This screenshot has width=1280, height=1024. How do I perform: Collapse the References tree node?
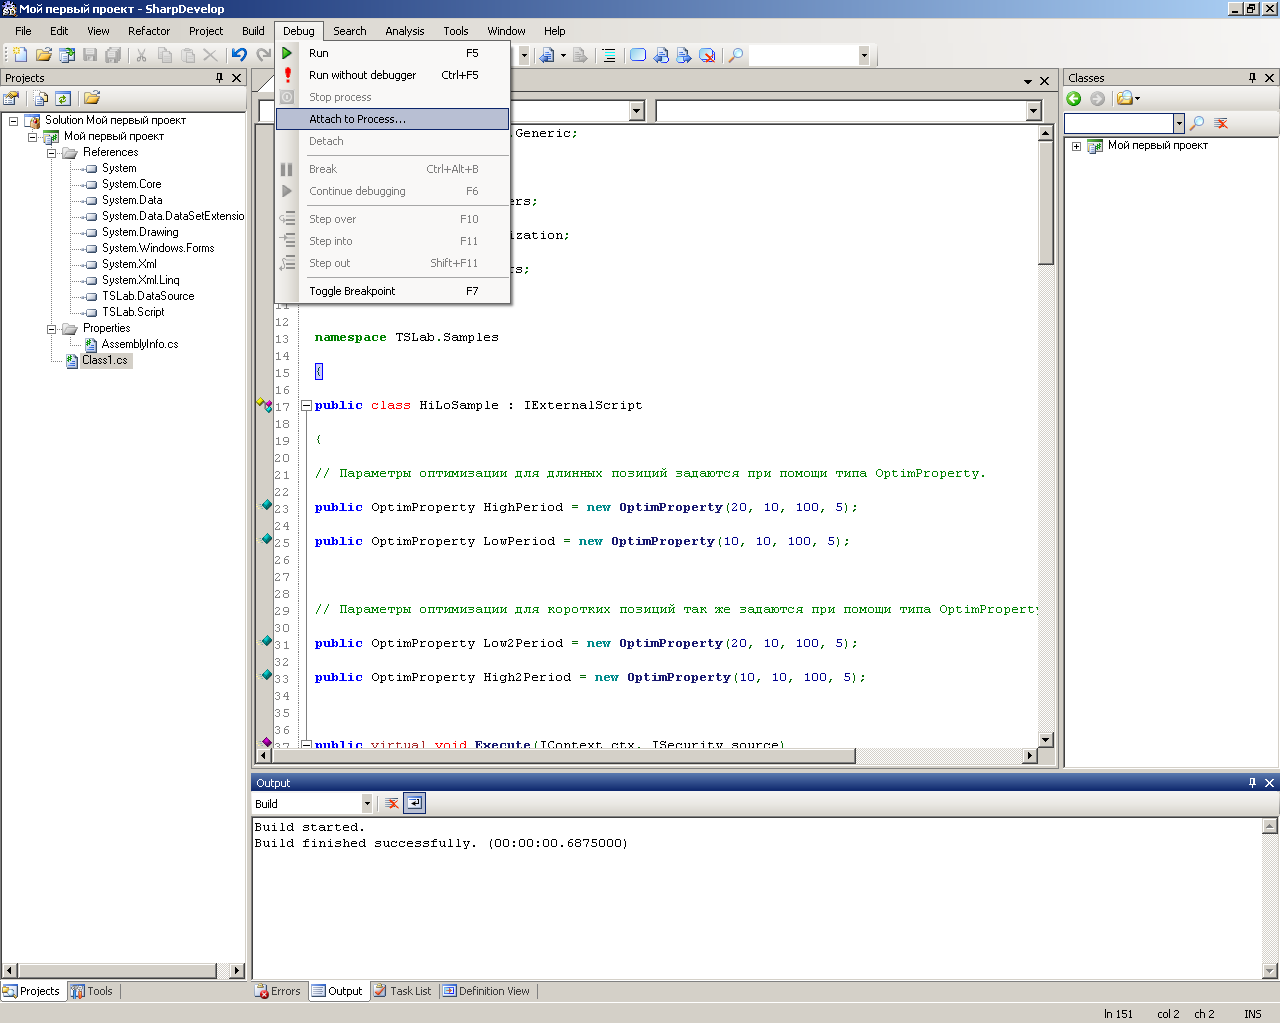52,153
